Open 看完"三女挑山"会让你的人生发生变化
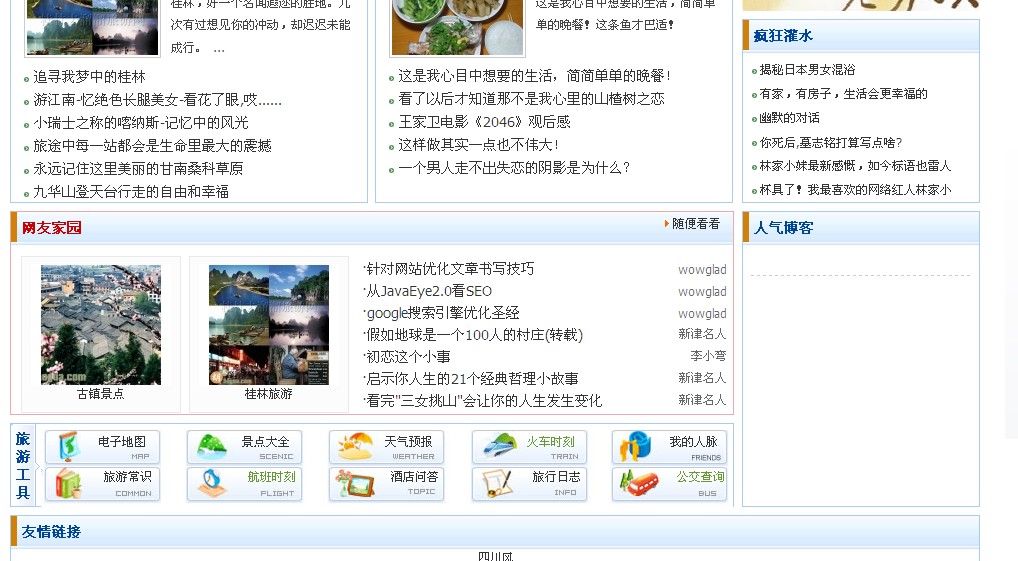1018x561 pixels. click(x=484, y=401)
